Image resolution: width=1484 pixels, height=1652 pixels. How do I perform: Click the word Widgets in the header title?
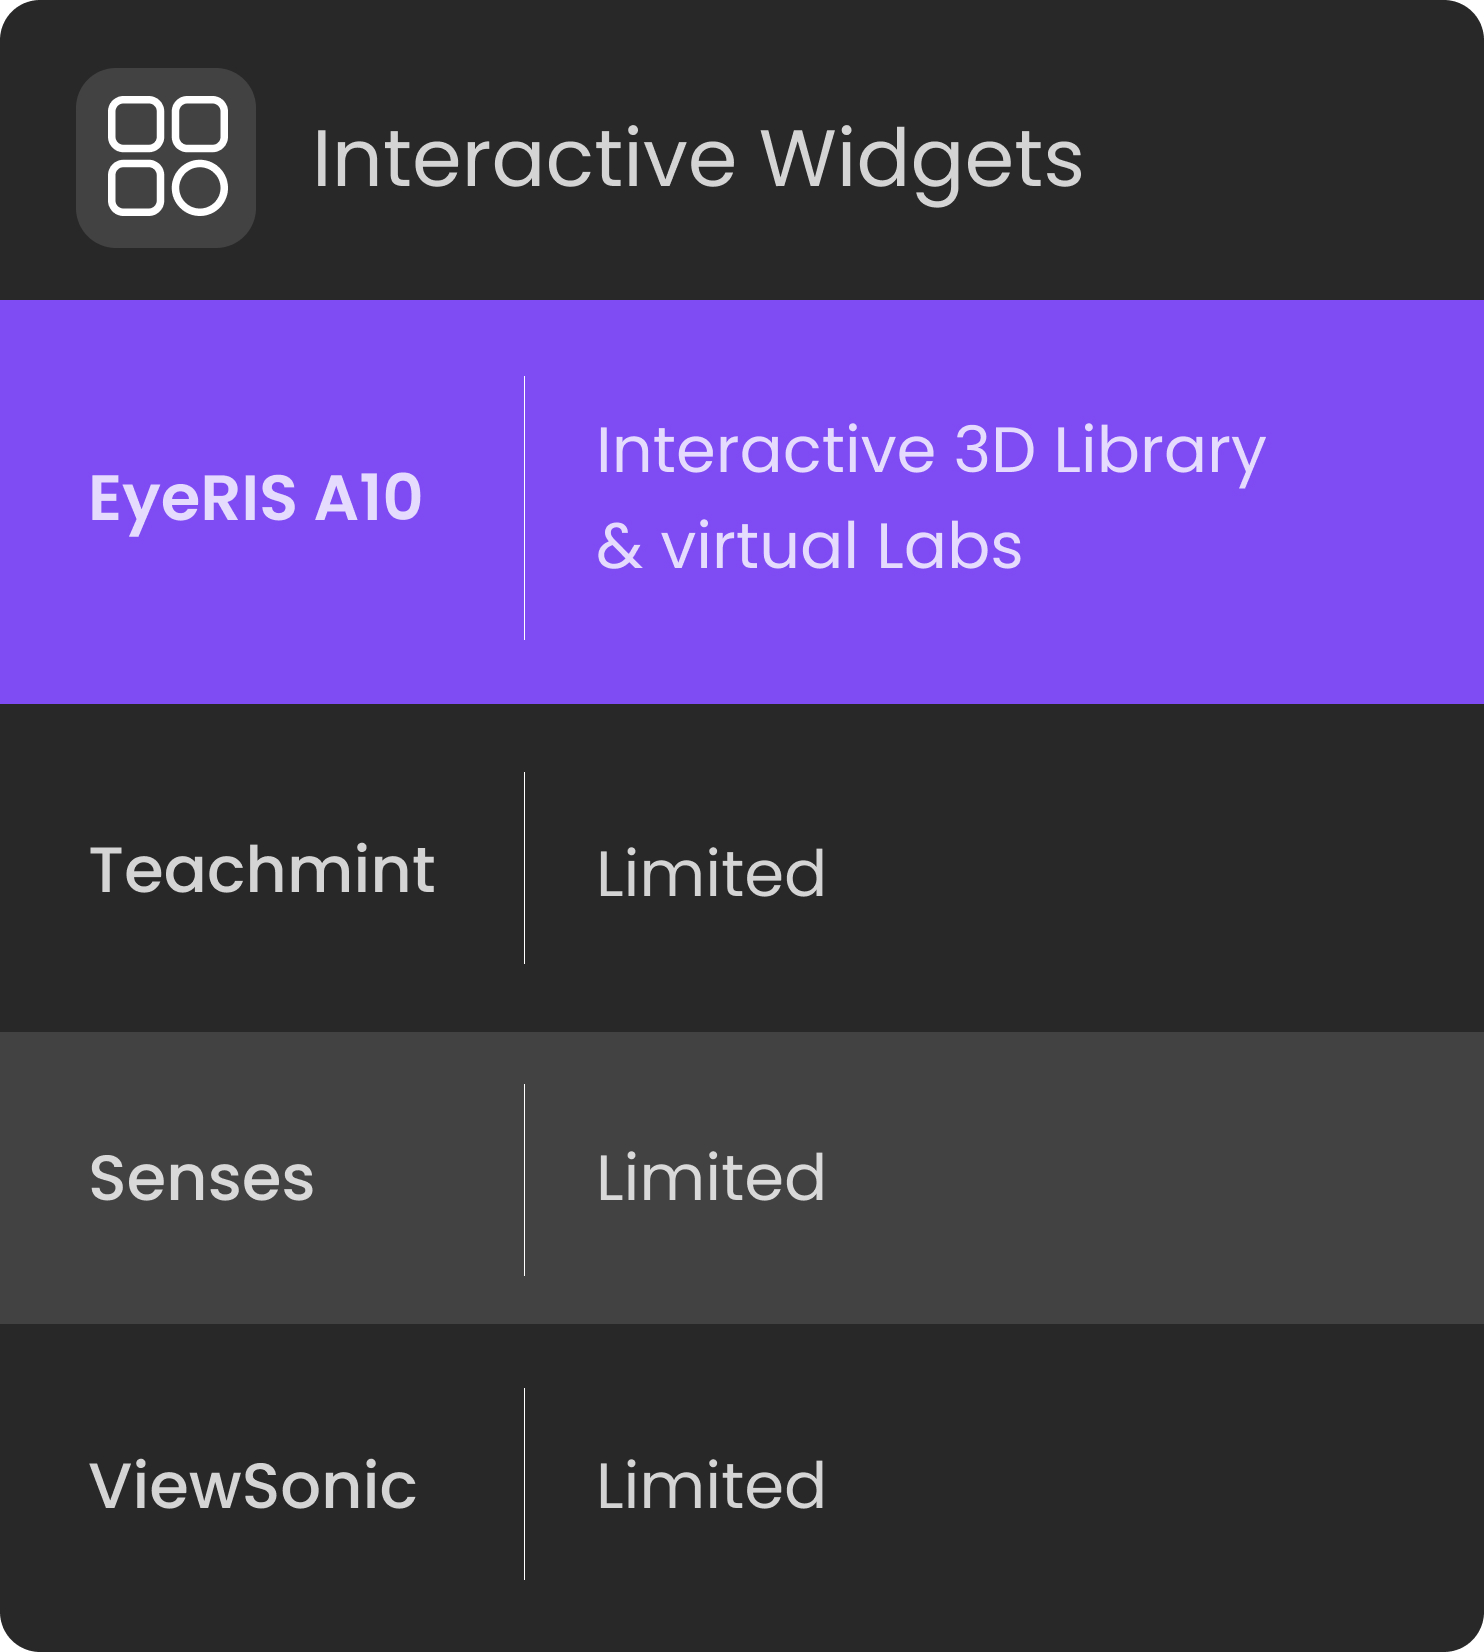click(921, 159)
